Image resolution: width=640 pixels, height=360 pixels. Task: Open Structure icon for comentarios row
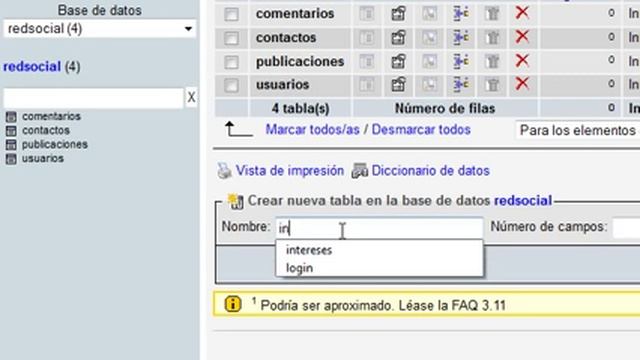point(398,13)
